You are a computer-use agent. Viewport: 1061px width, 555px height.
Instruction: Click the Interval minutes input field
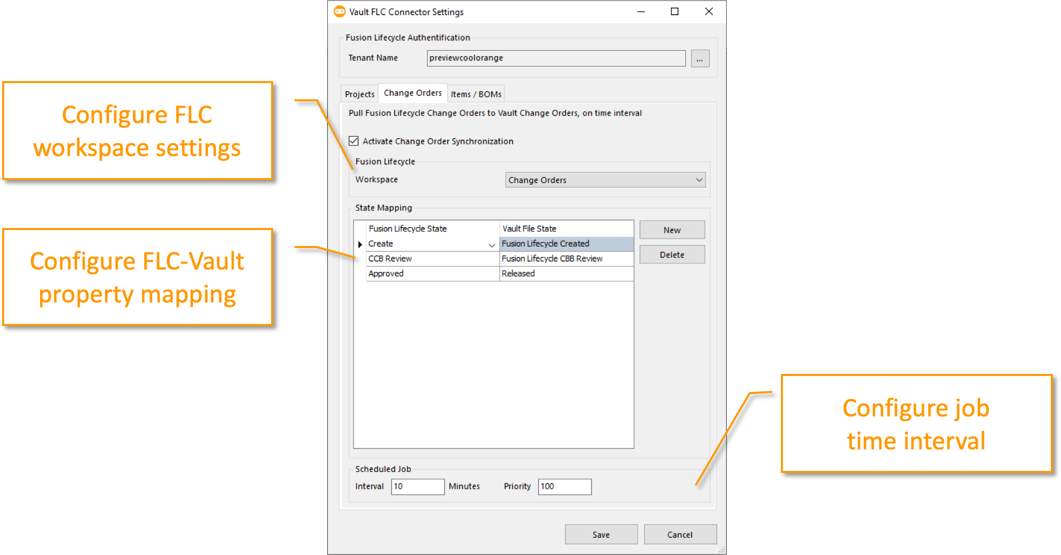tap(417, 487)
